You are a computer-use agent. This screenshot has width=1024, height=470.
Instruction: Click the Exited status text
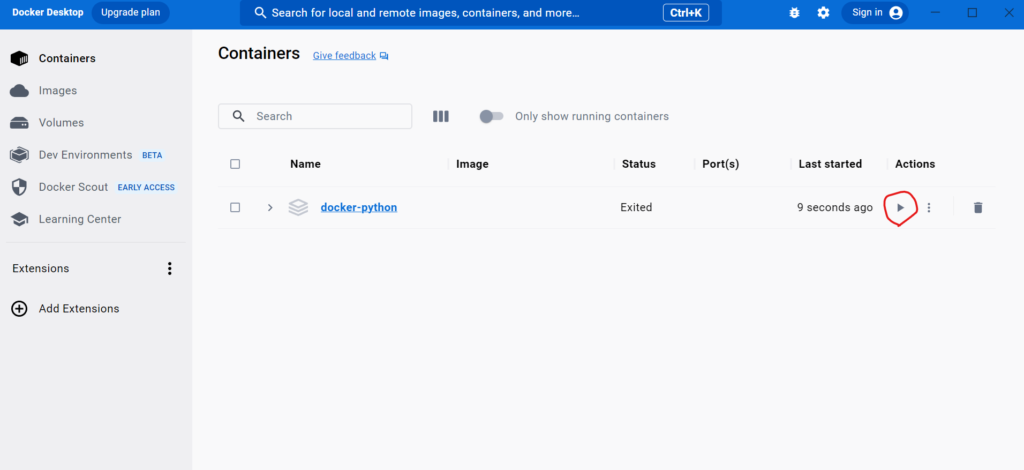pos(636,208)
